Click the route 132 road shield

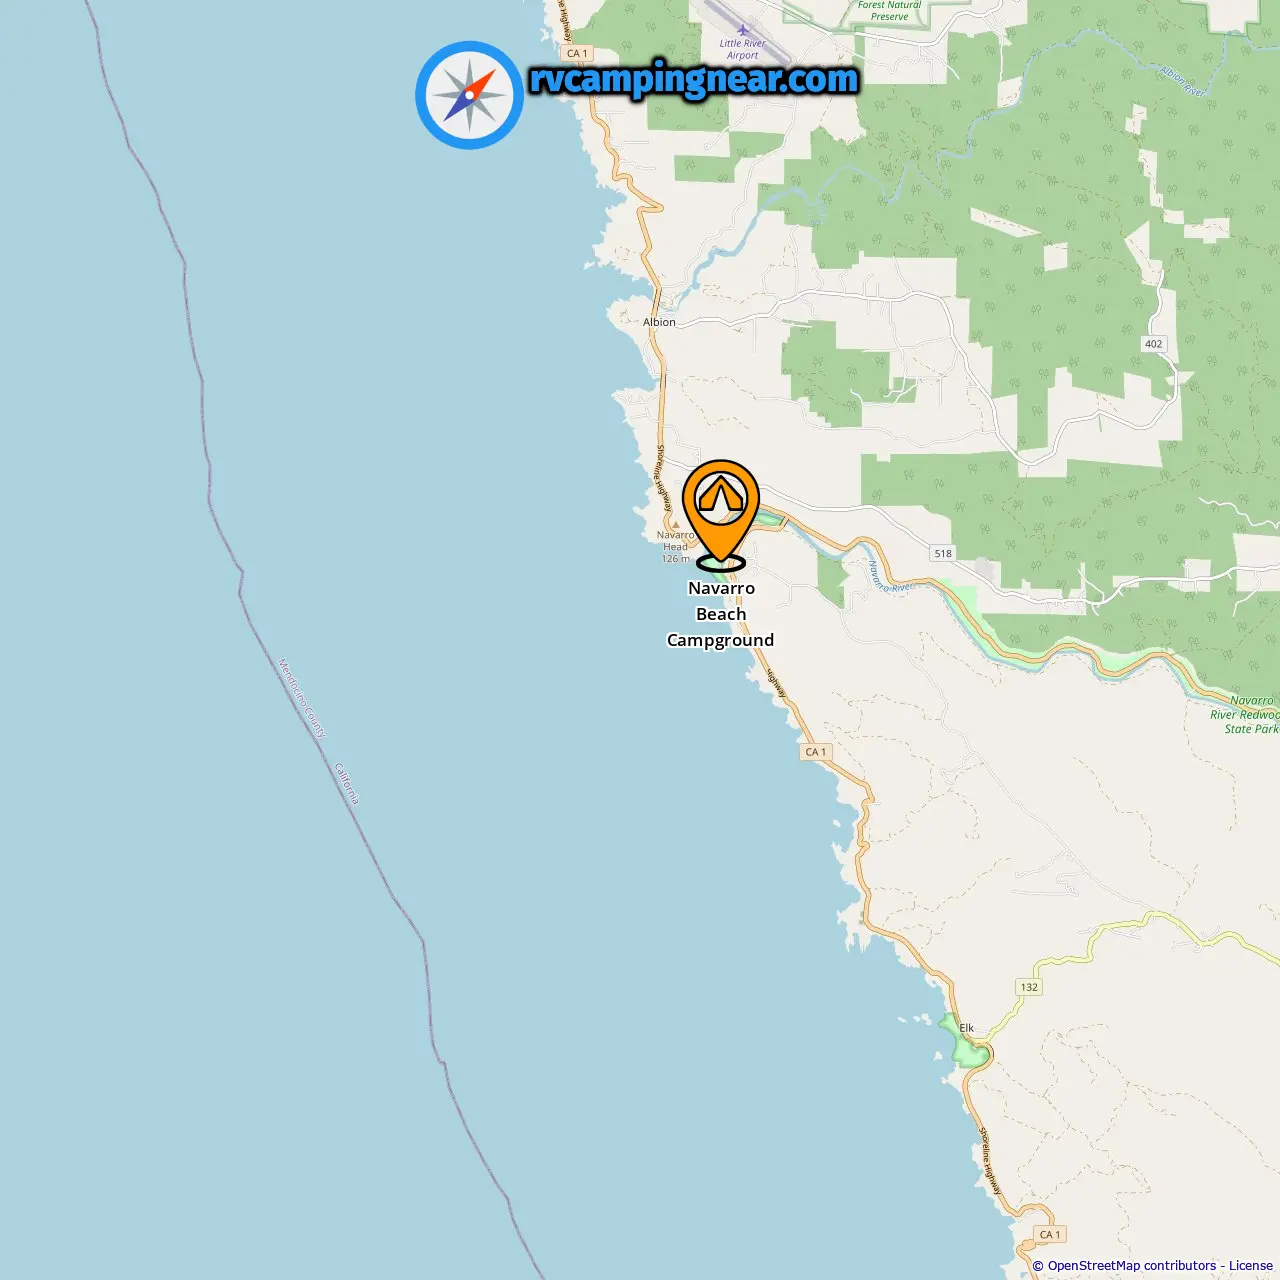click(1029, 987)
